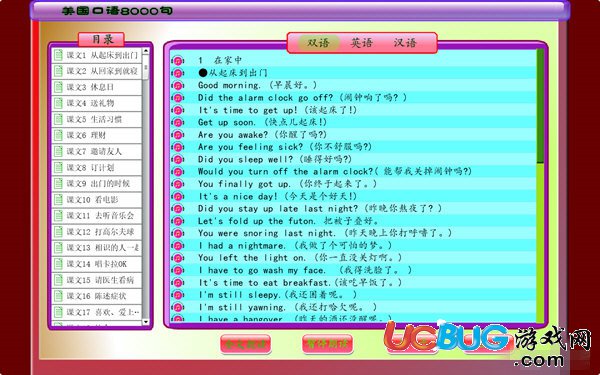600x375 pixels.
Task: Click speaker icon beside "I'm still yawning."
Action: point(178,307)
